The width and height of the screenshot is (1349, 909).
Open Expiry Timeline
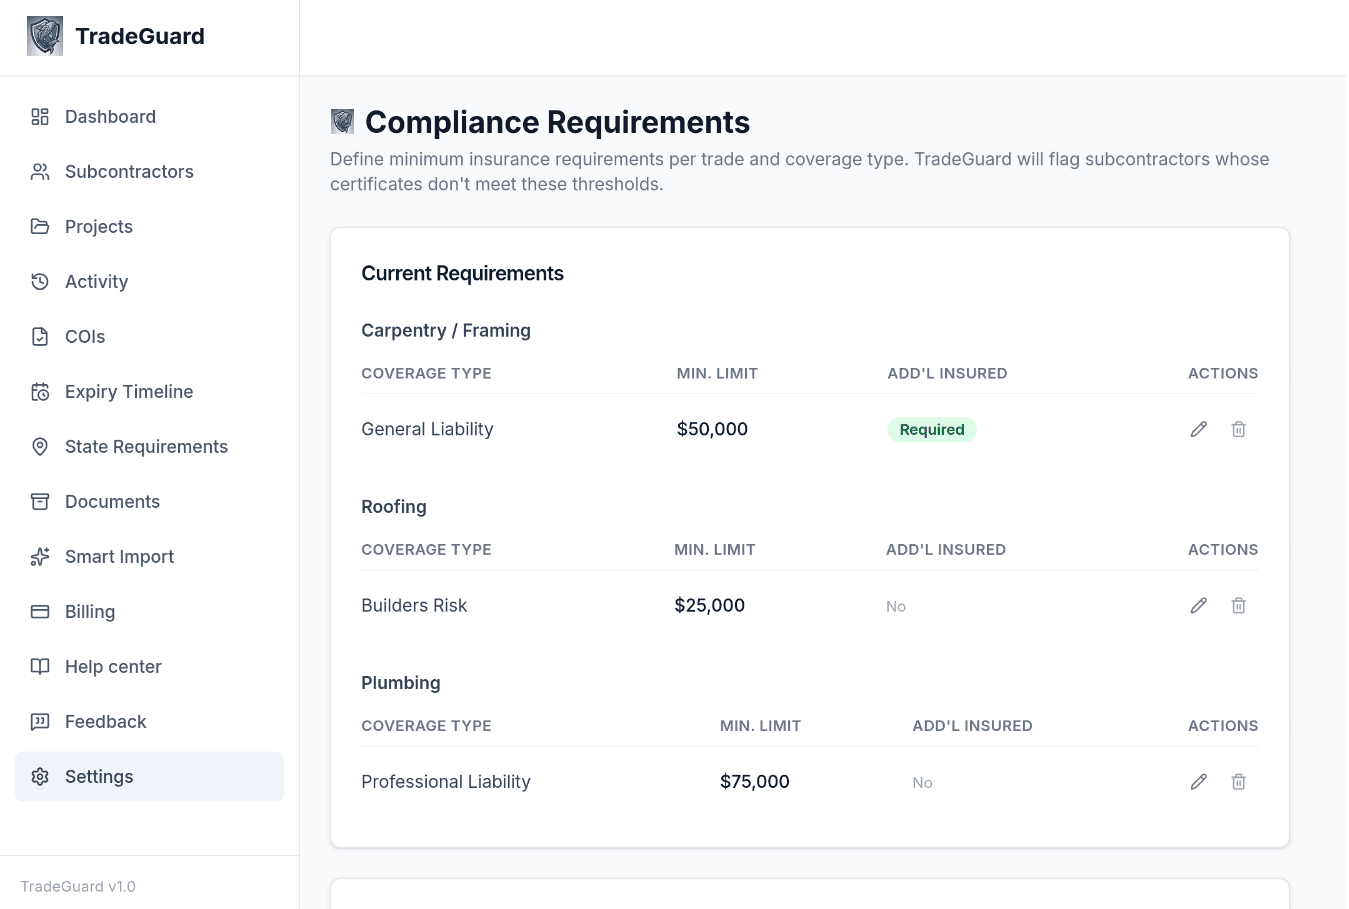(149, 392)
